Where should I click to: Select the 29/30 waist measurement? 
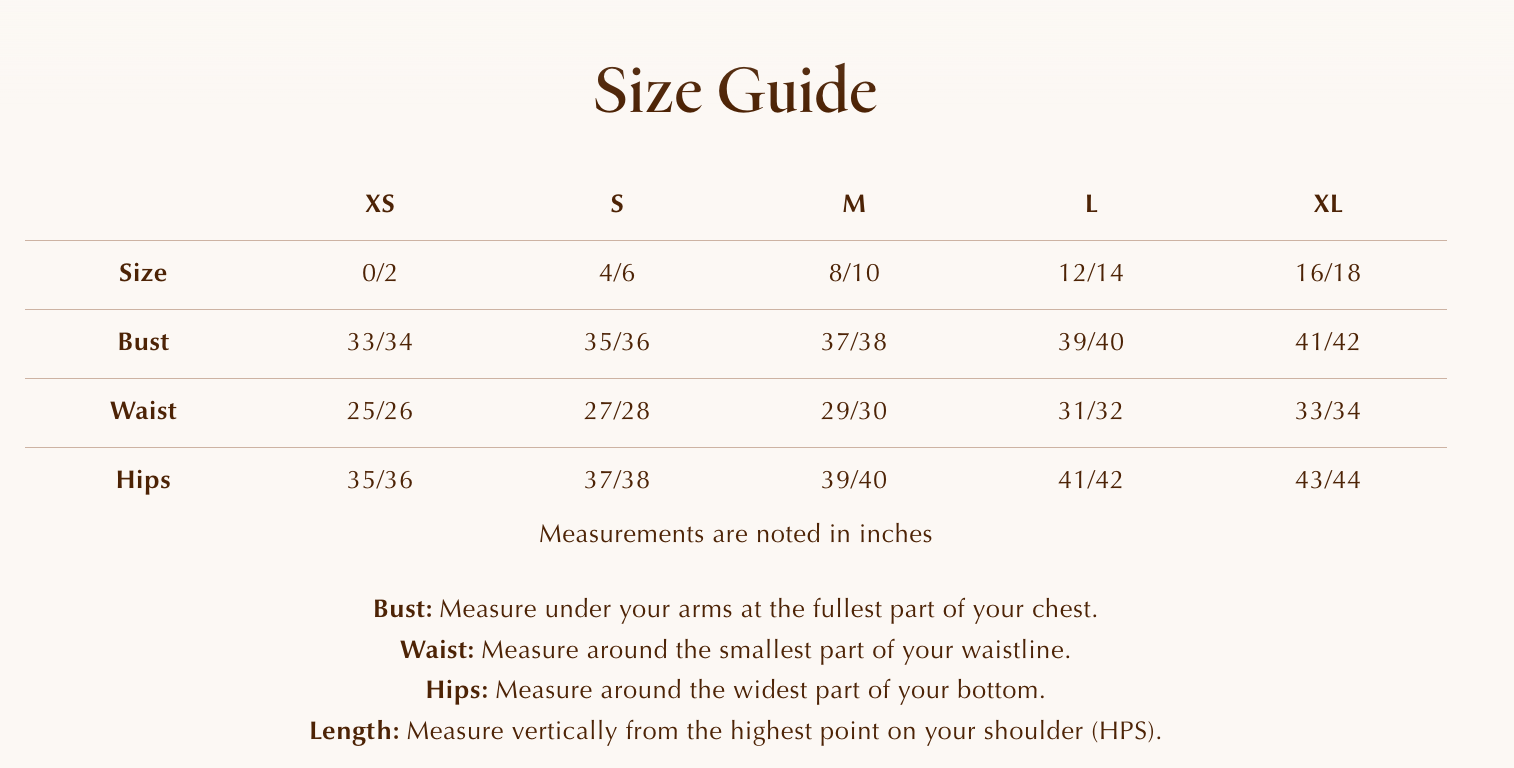853,411
